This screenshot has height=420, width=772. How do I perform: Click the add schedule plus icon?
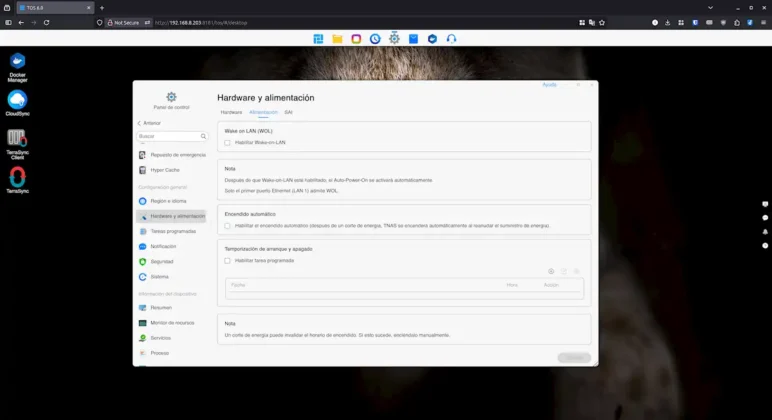[x=551, y=272]
